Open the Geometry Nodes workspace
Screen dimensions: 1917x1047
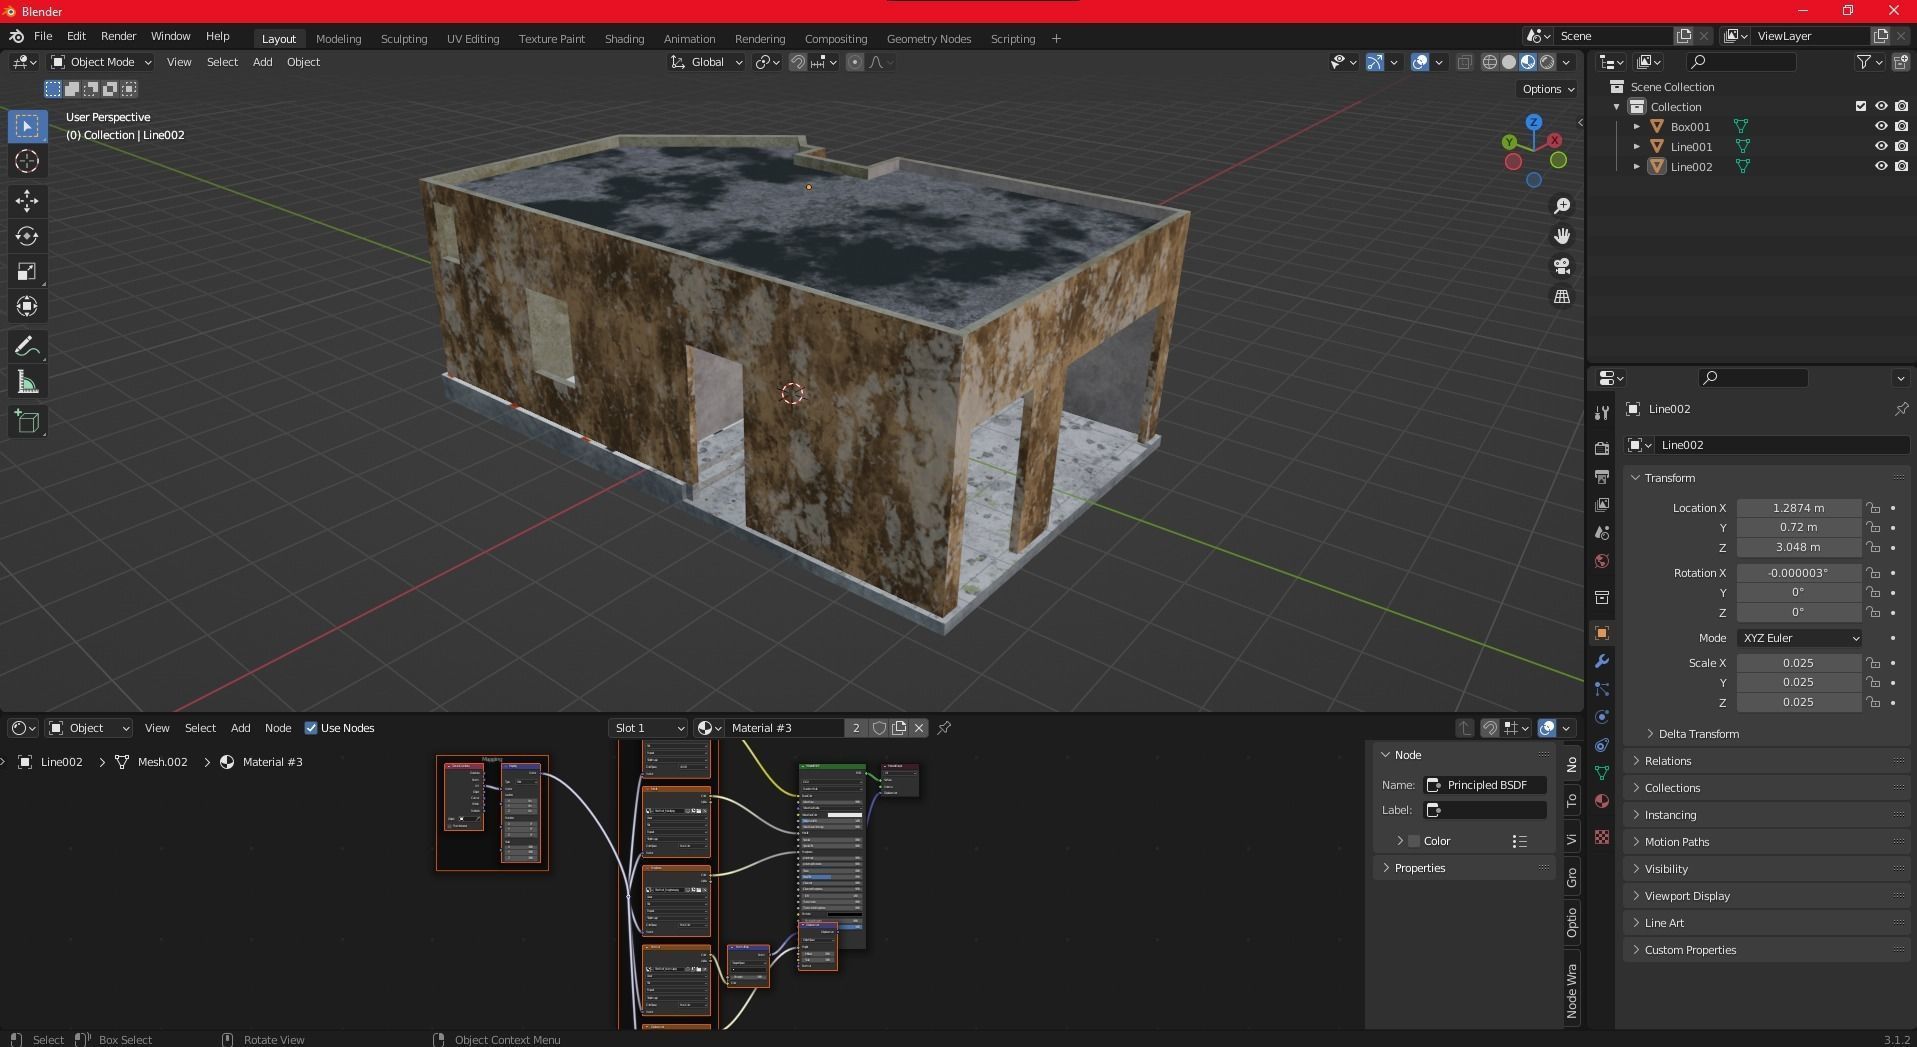[928, 39]
